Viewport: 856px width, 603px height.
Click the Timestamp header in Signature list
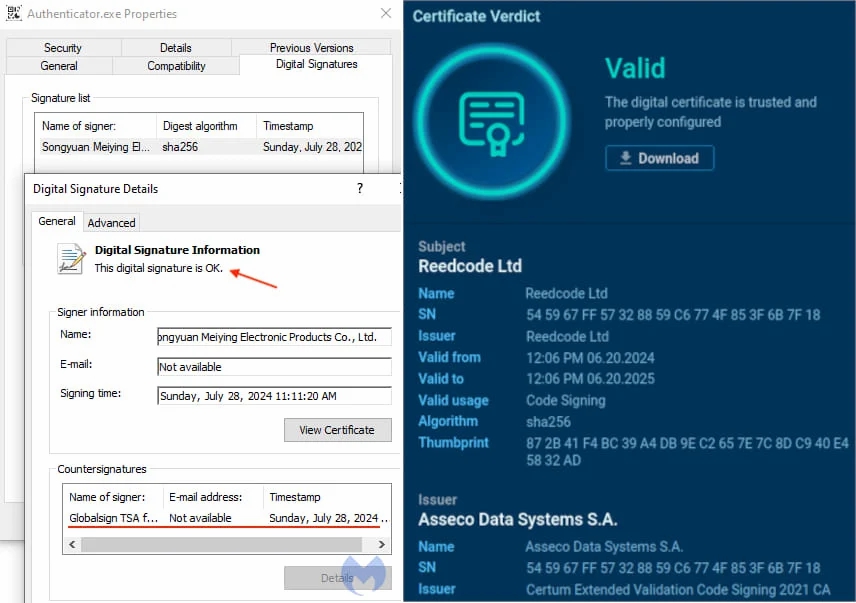click(310, 126)
